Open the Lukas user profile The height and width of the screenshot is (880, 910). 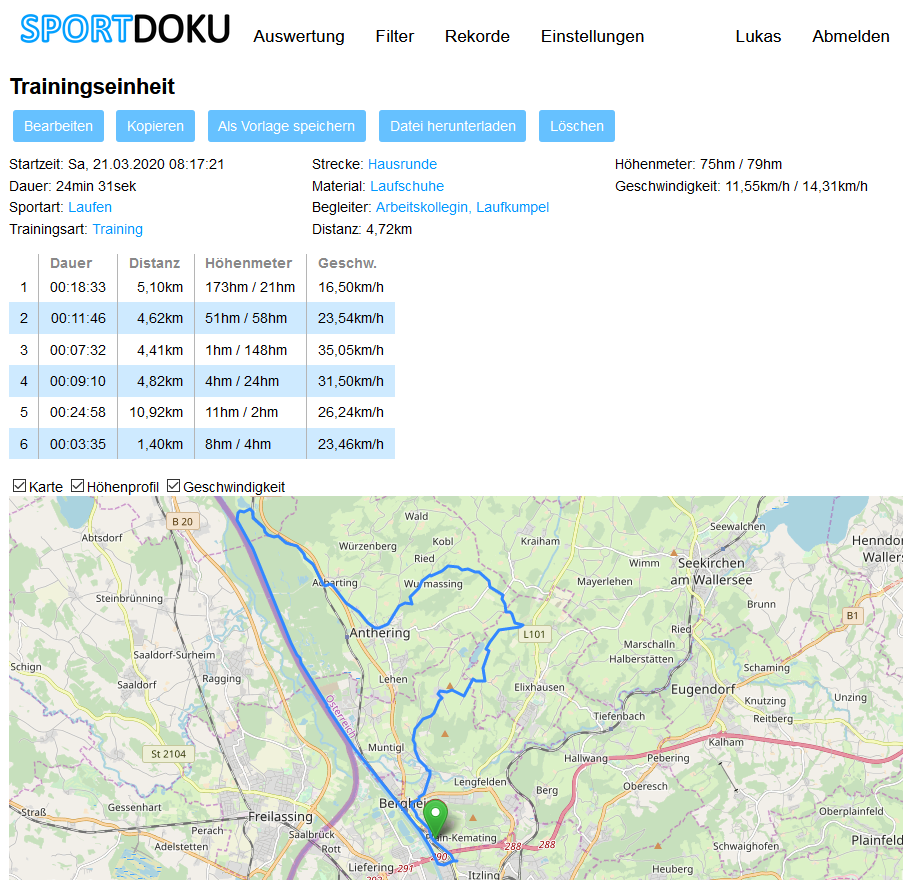[x=758, y=37]
